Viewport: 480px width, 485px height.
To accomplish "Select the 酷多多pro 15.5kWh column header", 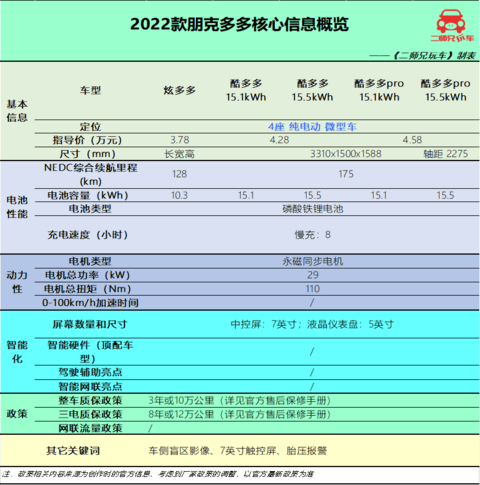I will coord(446,90).
